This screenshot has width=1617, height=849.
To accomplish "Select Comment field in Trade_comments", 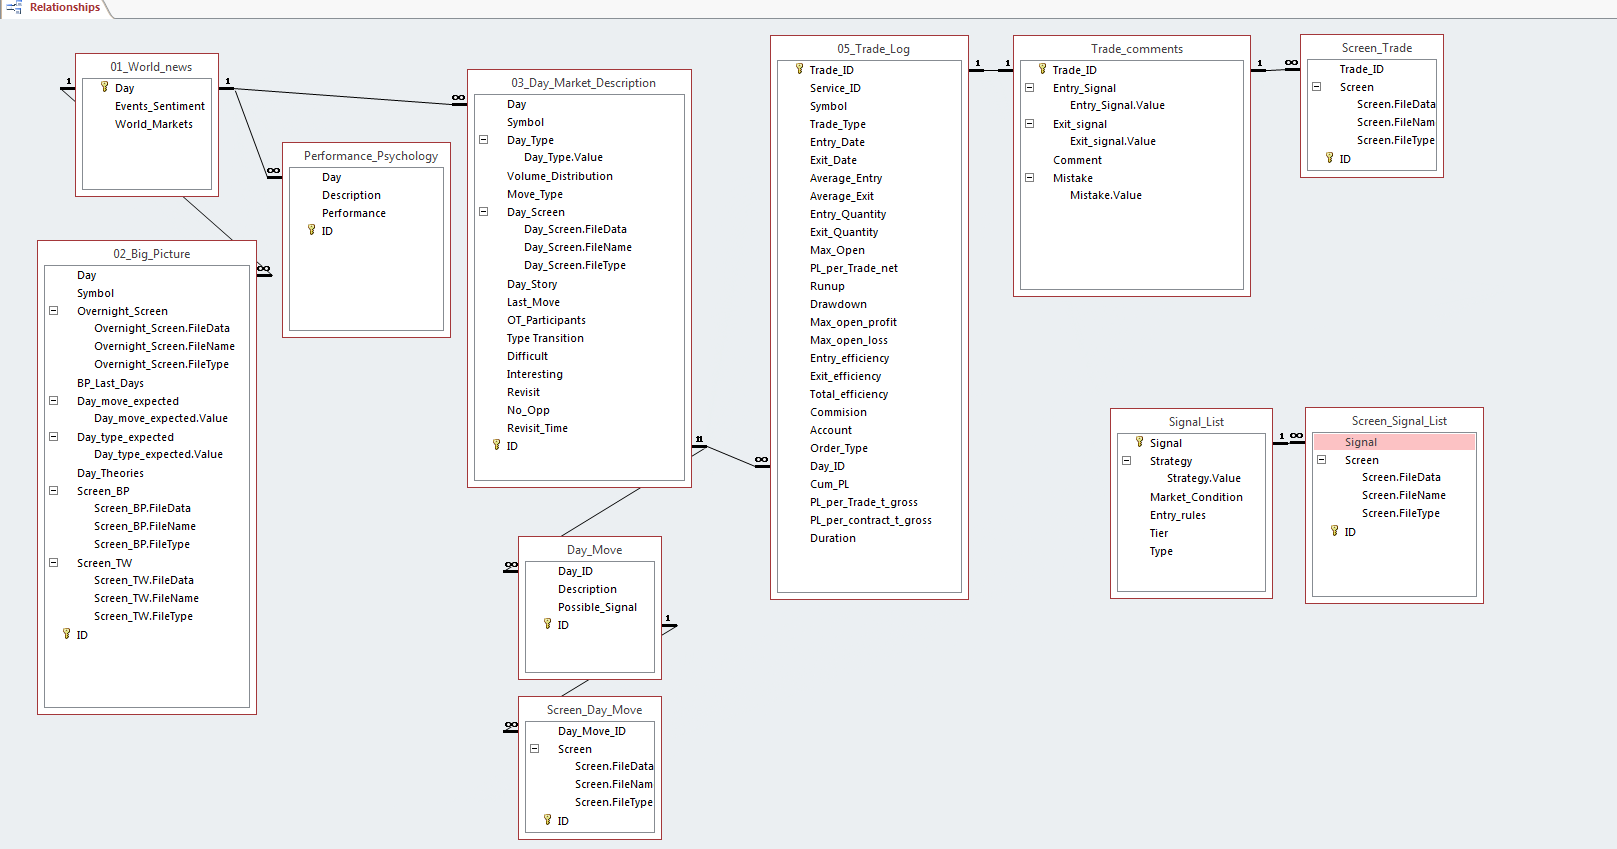I will [x=1077, y=160].
